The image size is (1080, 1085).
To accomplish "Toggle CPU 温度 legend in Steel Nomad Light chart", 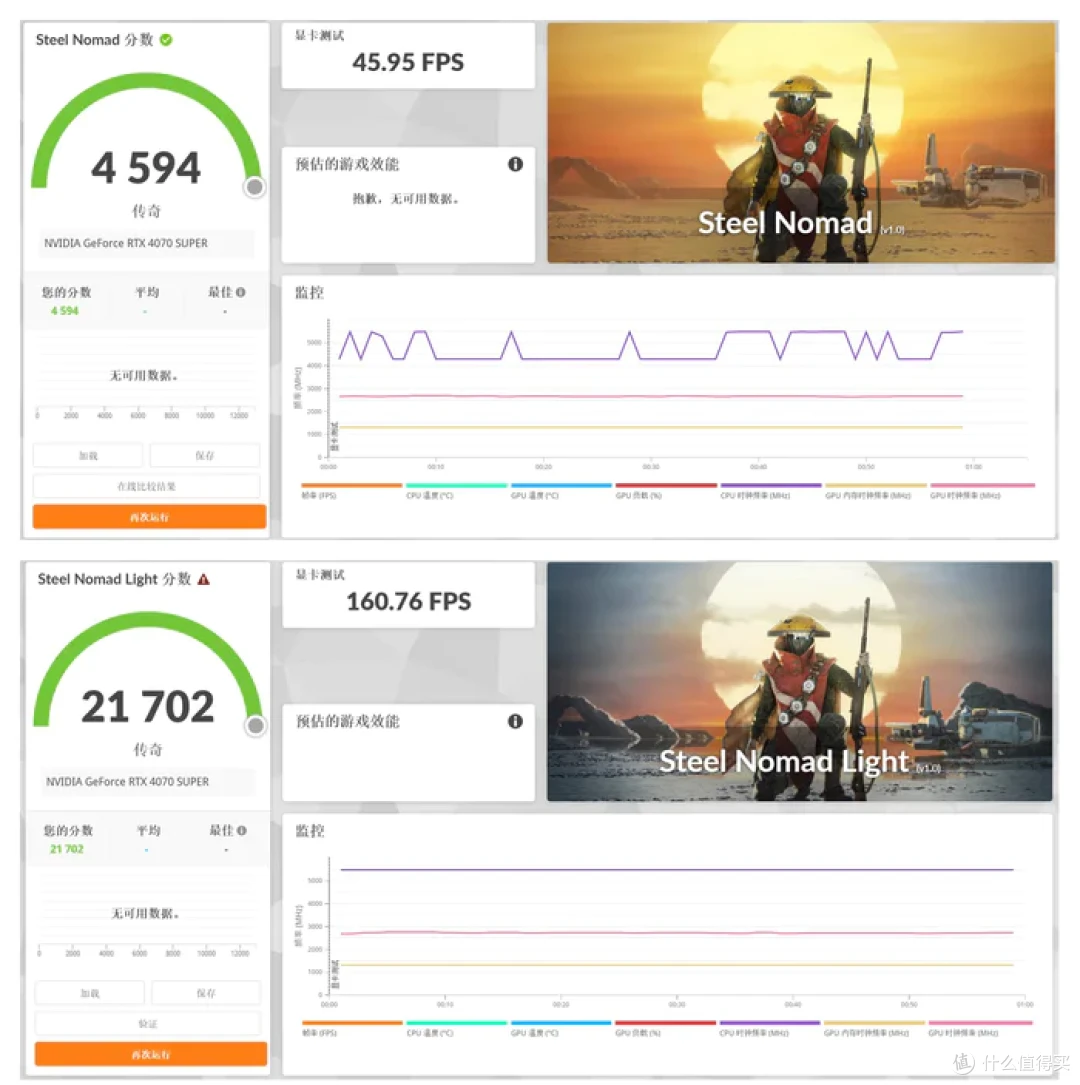I will click(x=457, y=1028).
